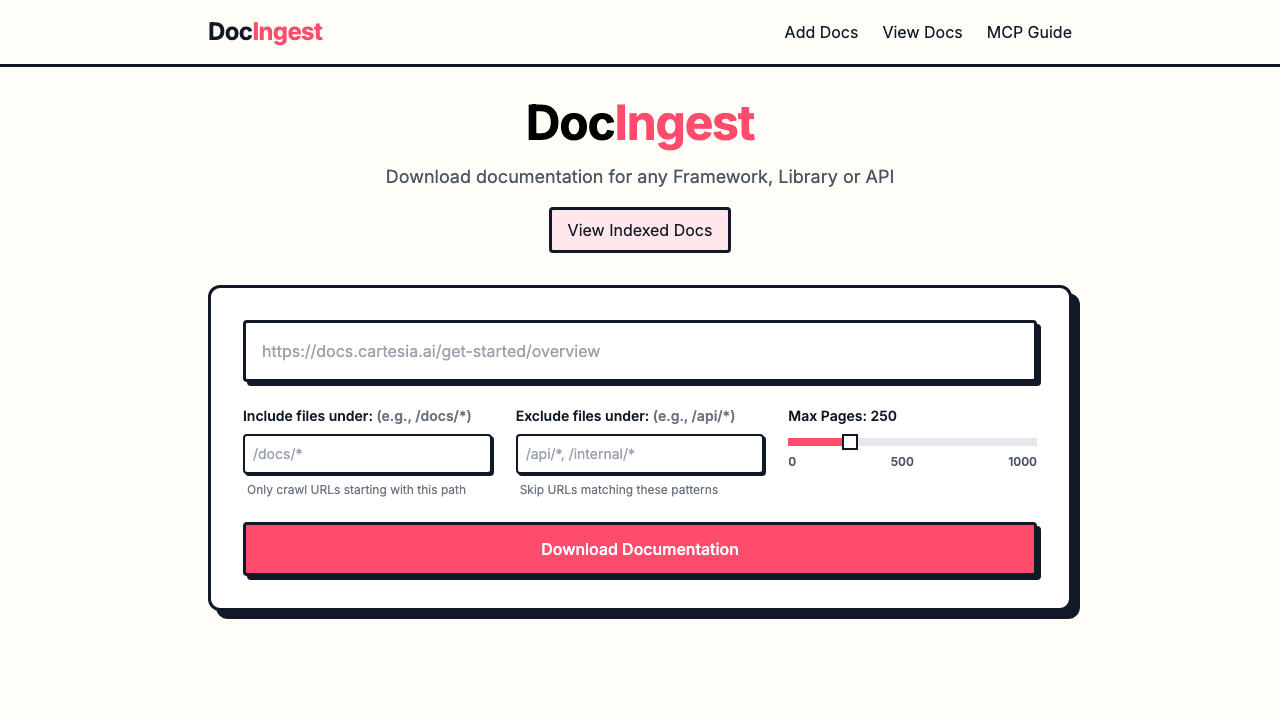The width and height of the screenshot is (1280, 720).
Task: Click the Skip URLs matching patterns hint
Action: 618,490
